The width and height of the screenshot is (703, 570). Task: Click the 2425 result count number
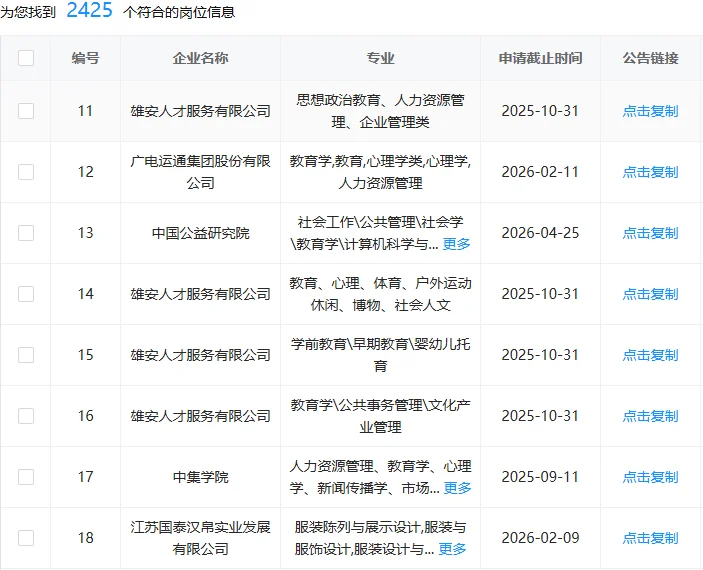click(x=90, y=10)
